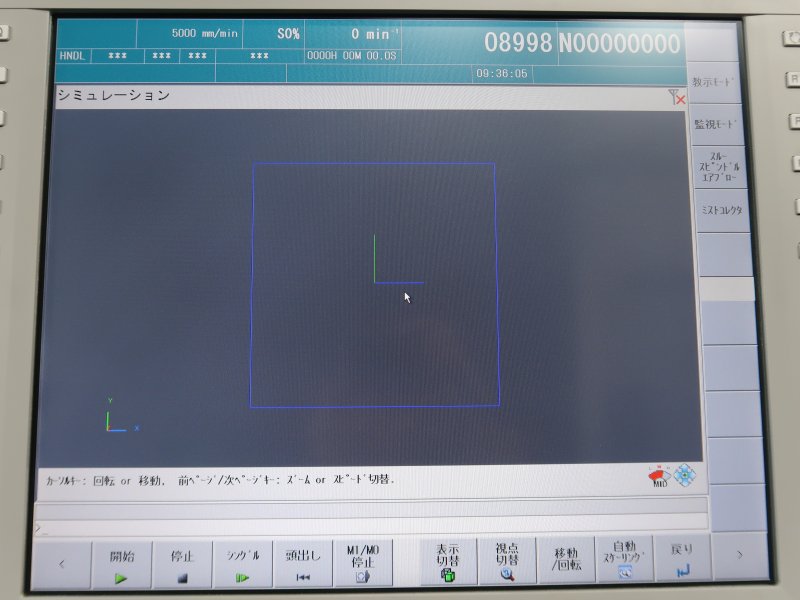Select シングル single-step execution
The width and height of the screenshot is (800, 600).
[243, 563]
